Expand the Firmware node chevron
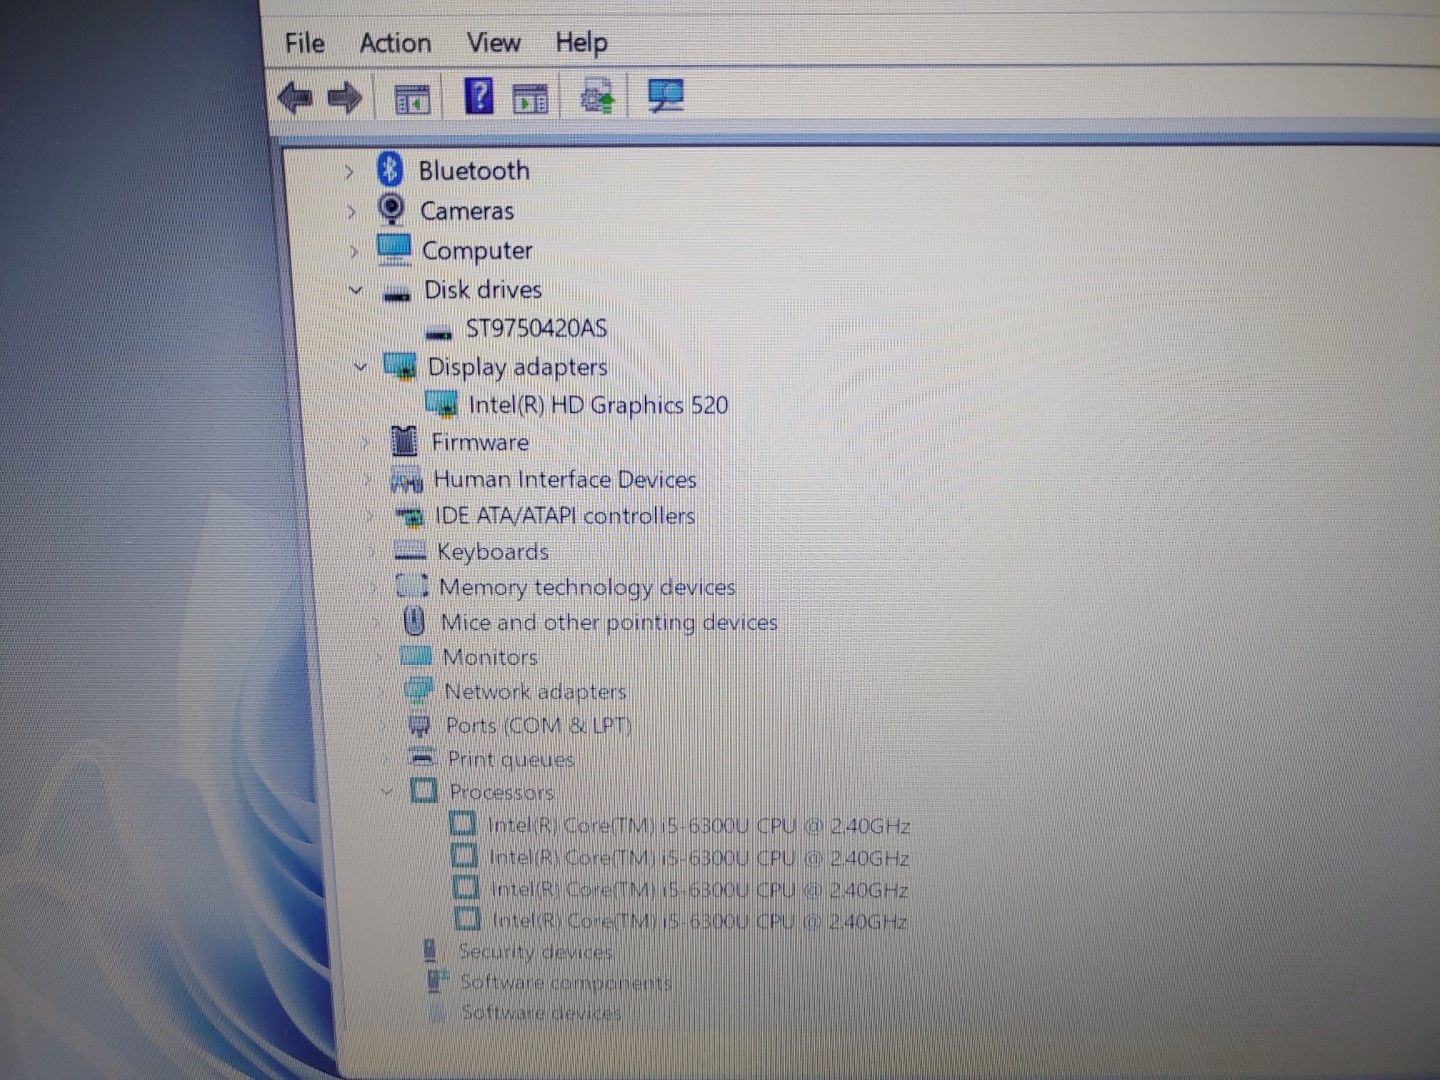Screen dimensions: 1440x1080 366,442
